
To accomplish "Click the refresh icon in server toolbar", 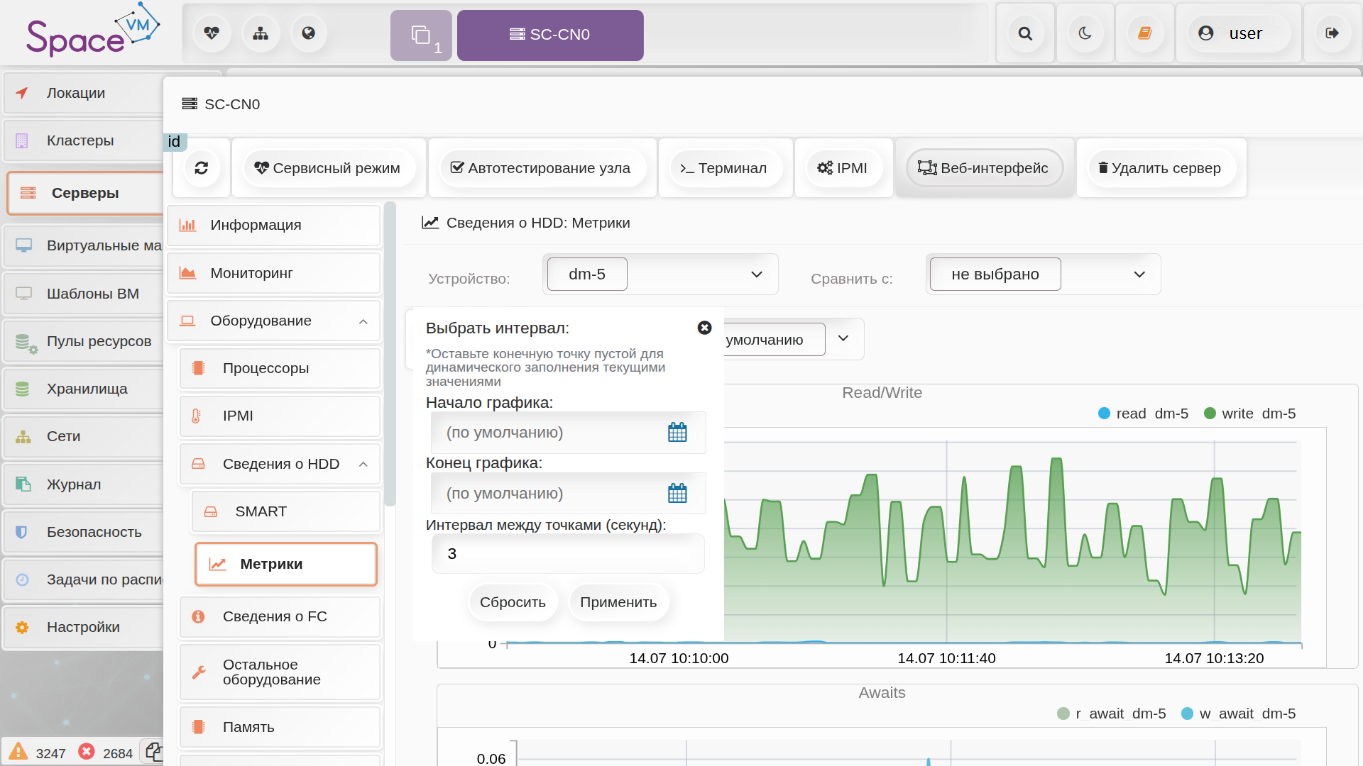I will (201, 168).
